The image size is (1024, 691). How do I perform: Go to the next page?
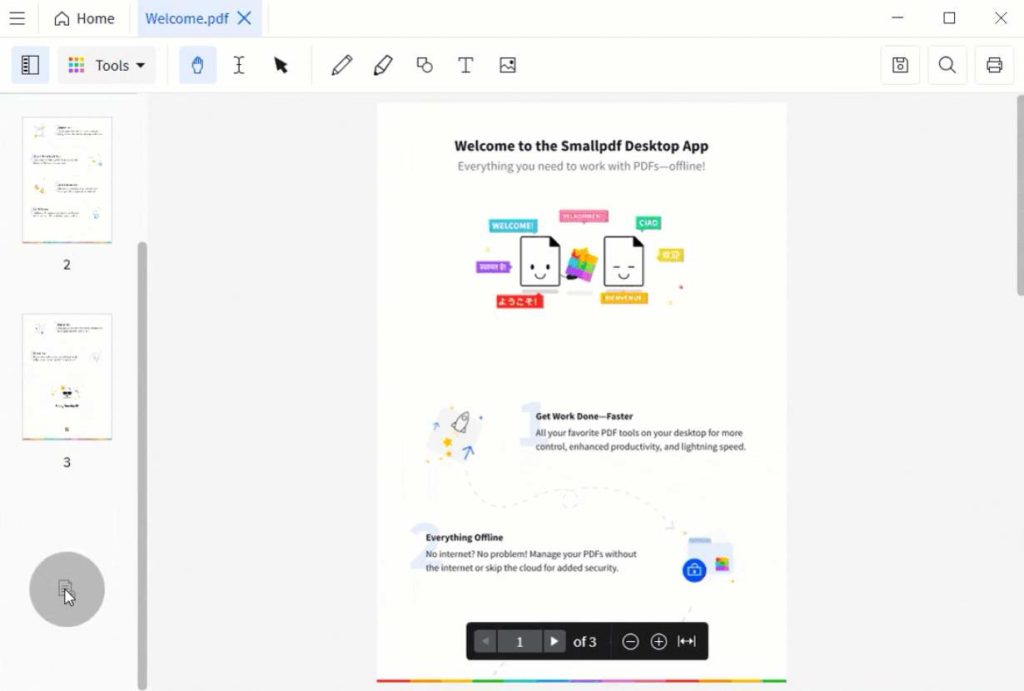tap(554, 641)
